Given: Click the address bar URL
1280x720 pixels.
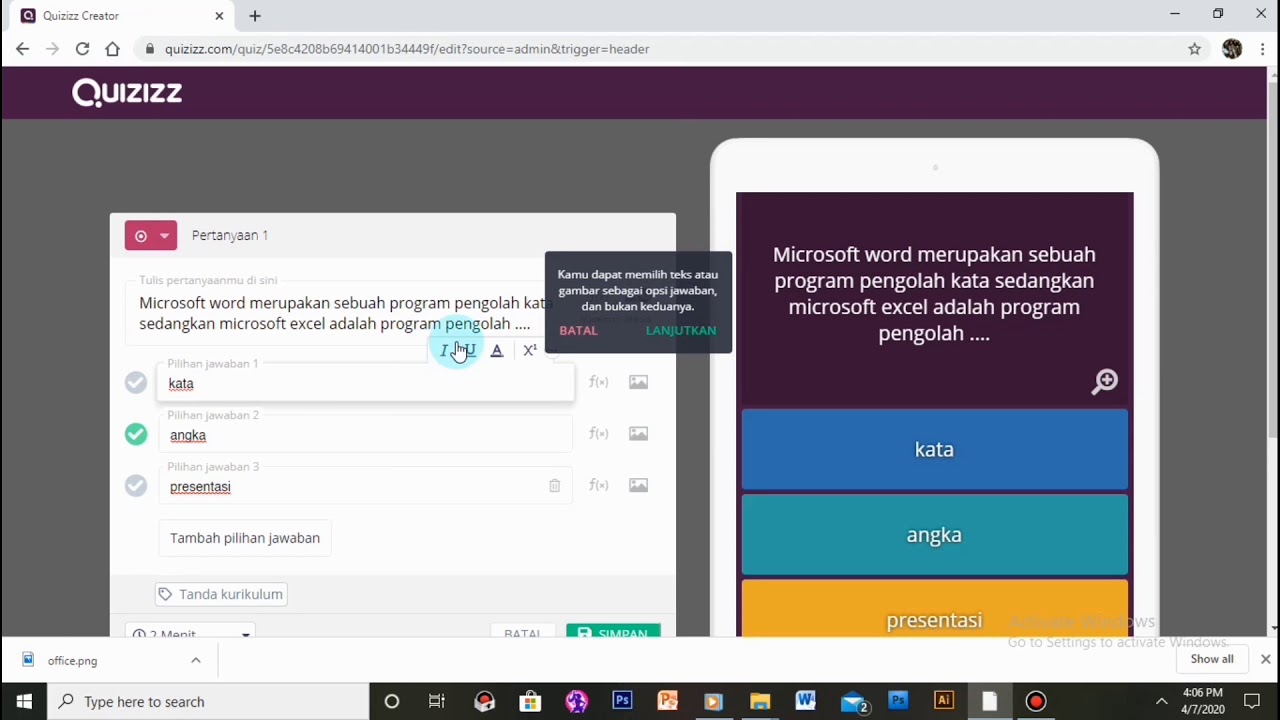Looking at the screenshot, I should [x=407, y=49].
